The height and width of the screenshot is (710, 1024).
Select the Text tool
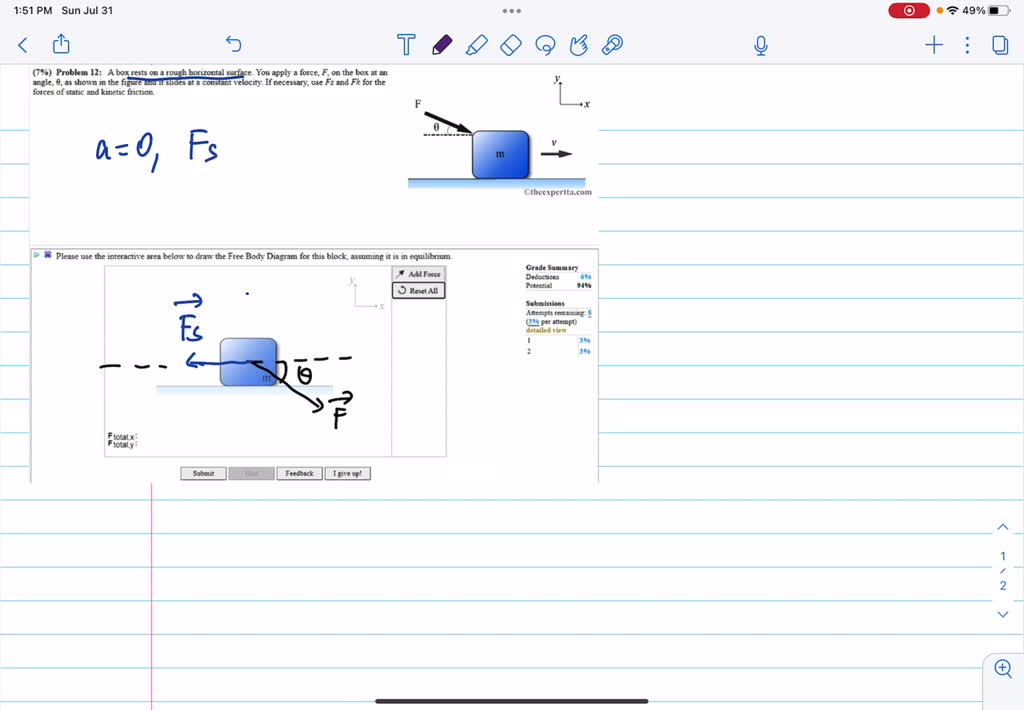406,44
